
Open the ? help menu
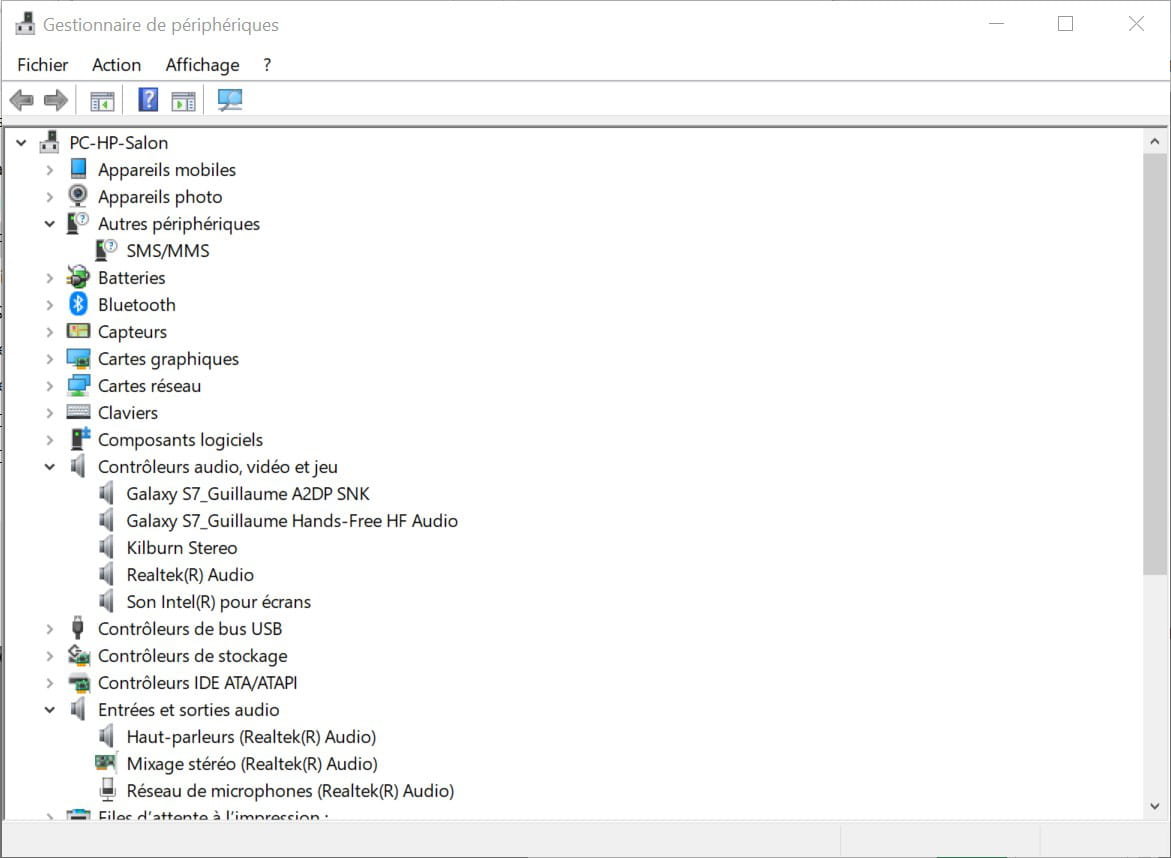tap(267, 65)
